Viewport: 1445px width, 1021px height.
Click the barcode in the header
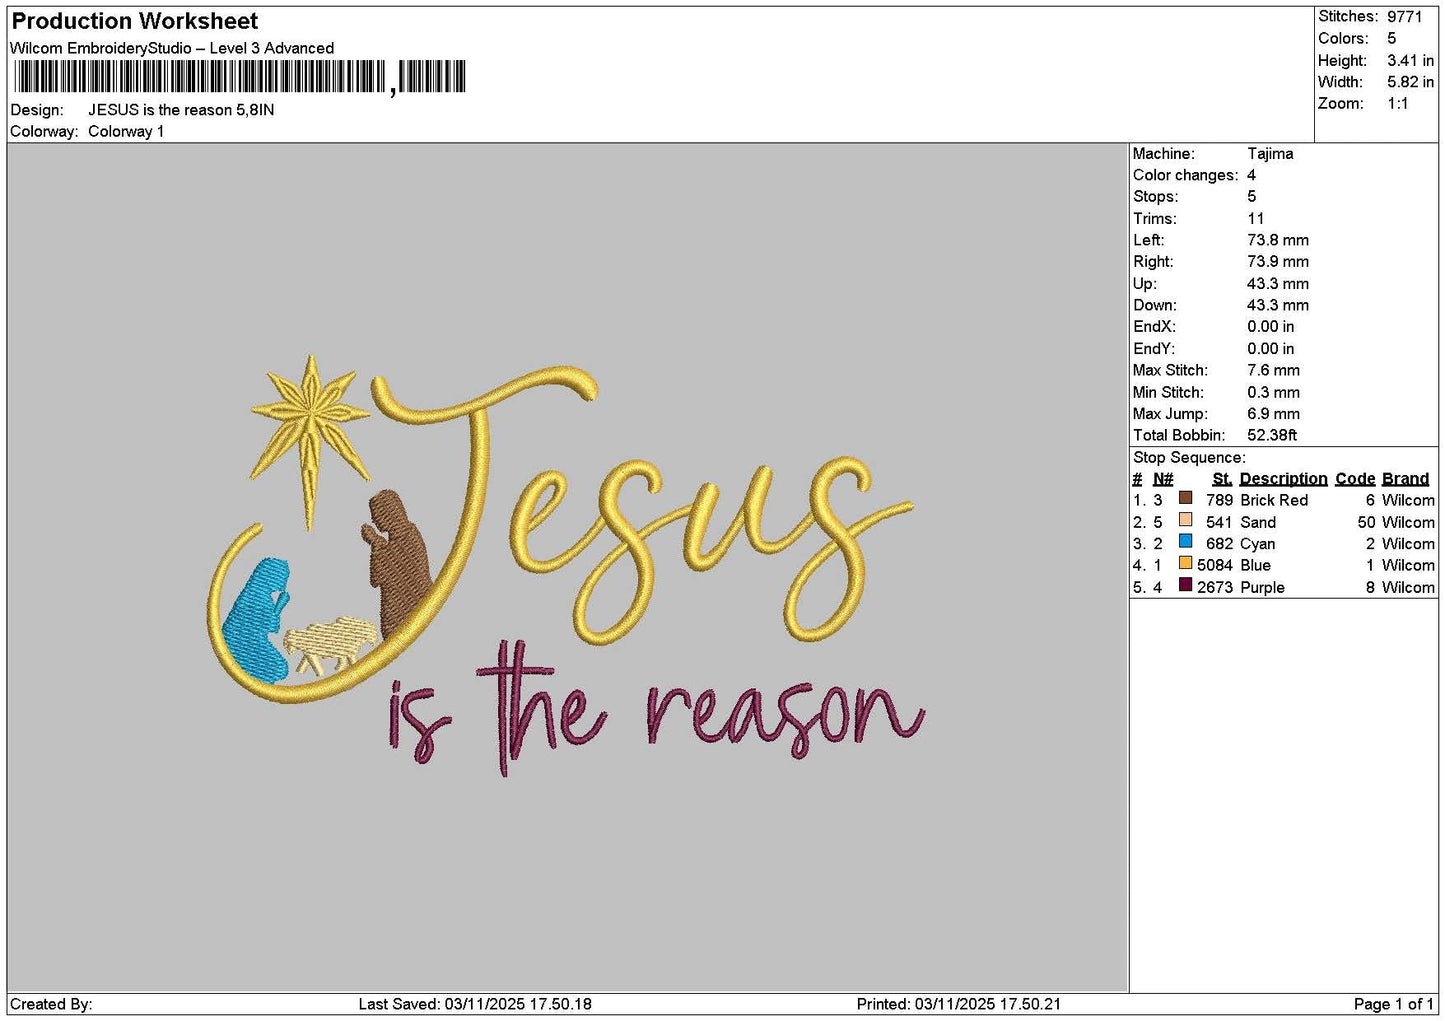click(x=240, y=77)
